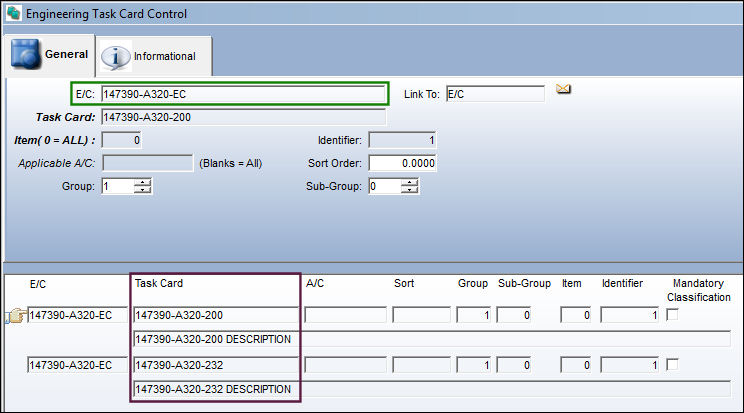The width and height of the screenshot is (744, 413).
Task: Click the Item column header
Action: pos(572,283)
